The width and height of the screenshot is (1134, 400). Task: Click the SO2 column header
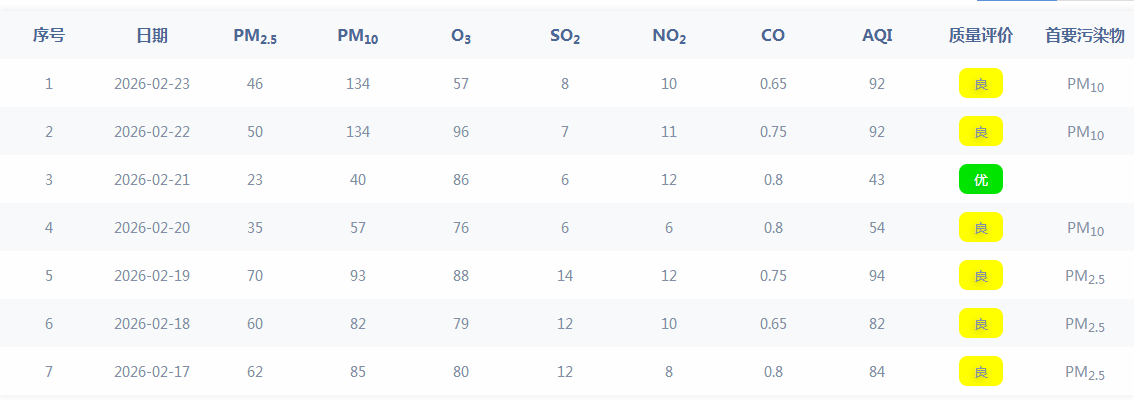(565, 36)
